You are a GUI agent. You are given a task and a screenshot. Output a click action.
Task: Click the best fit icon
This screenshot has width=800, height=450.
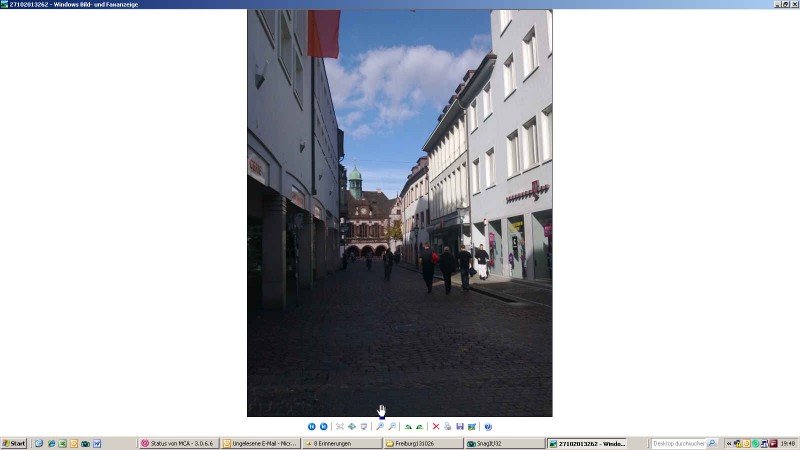pyautogui.click(x=340, y=426)
